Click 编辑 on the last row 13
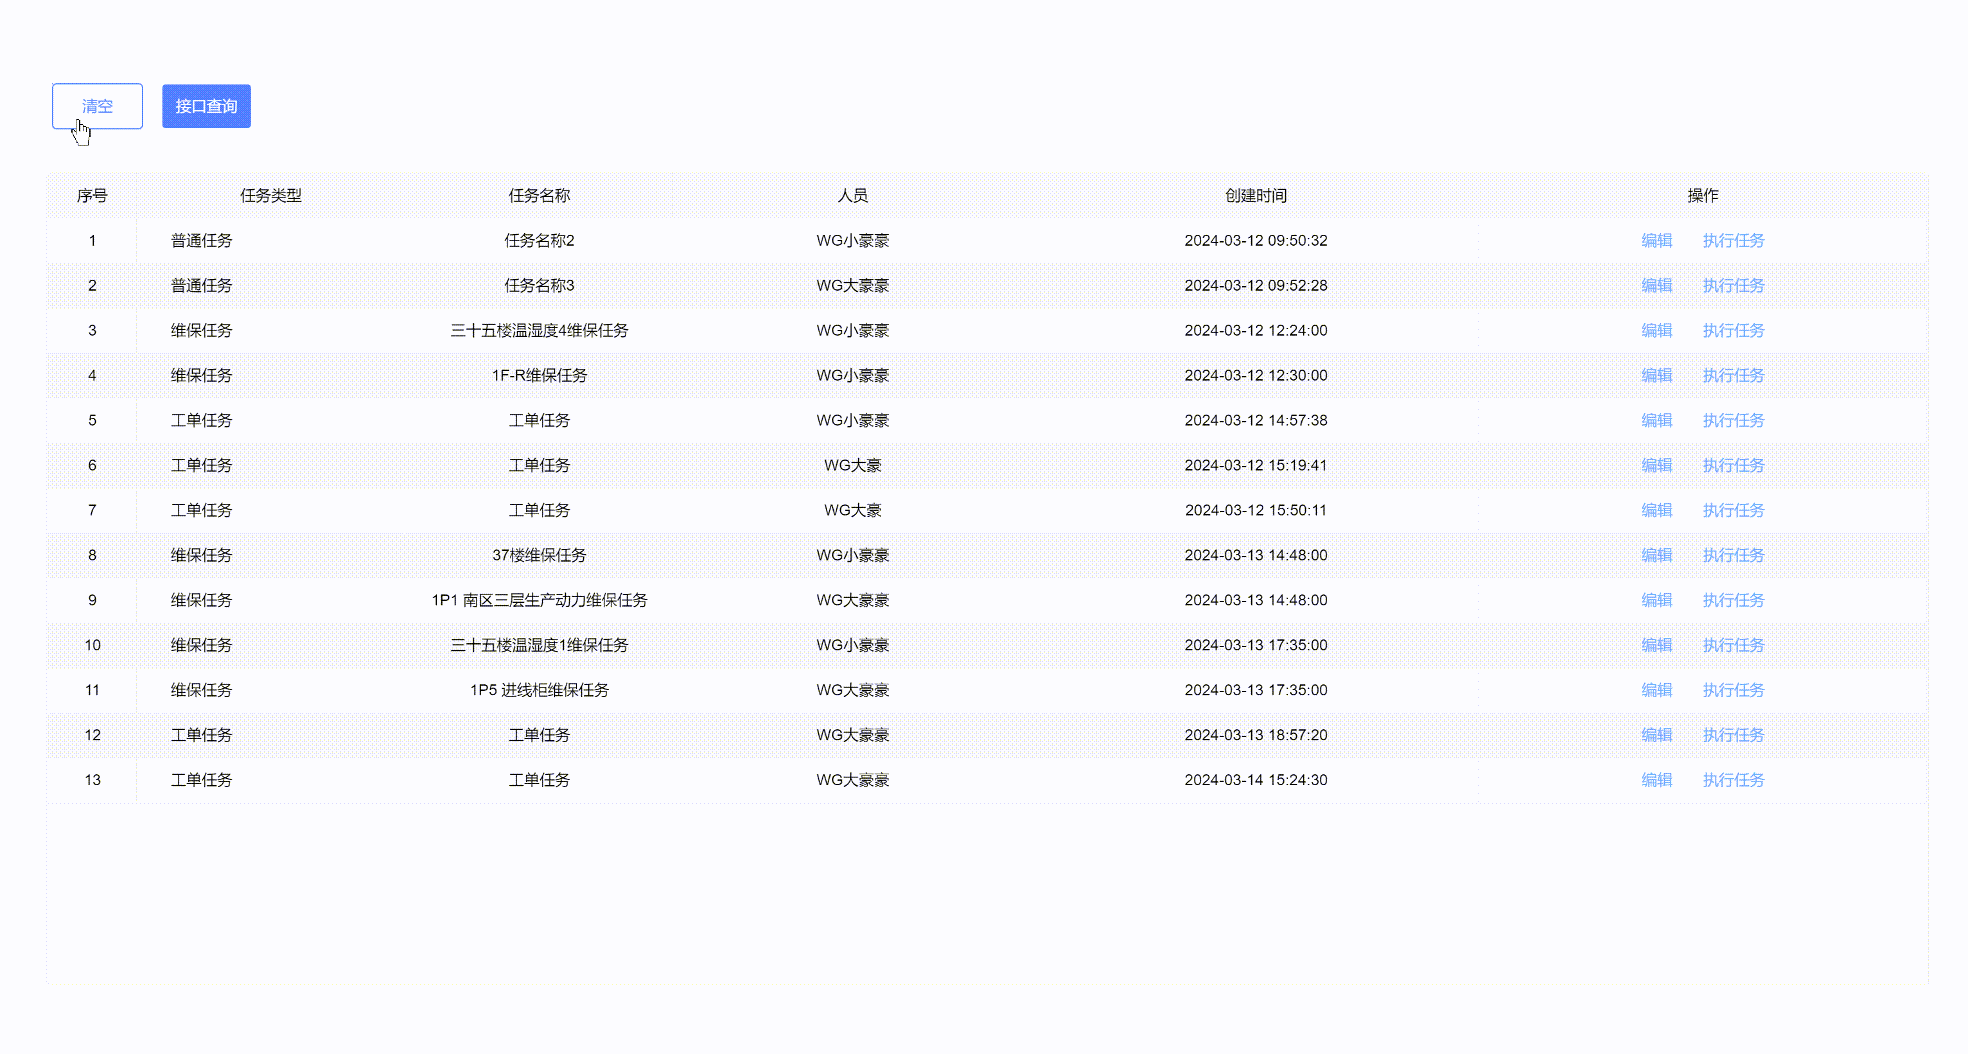The height and width of the screenshot is (1054, 1968). tap(1656, 780)
